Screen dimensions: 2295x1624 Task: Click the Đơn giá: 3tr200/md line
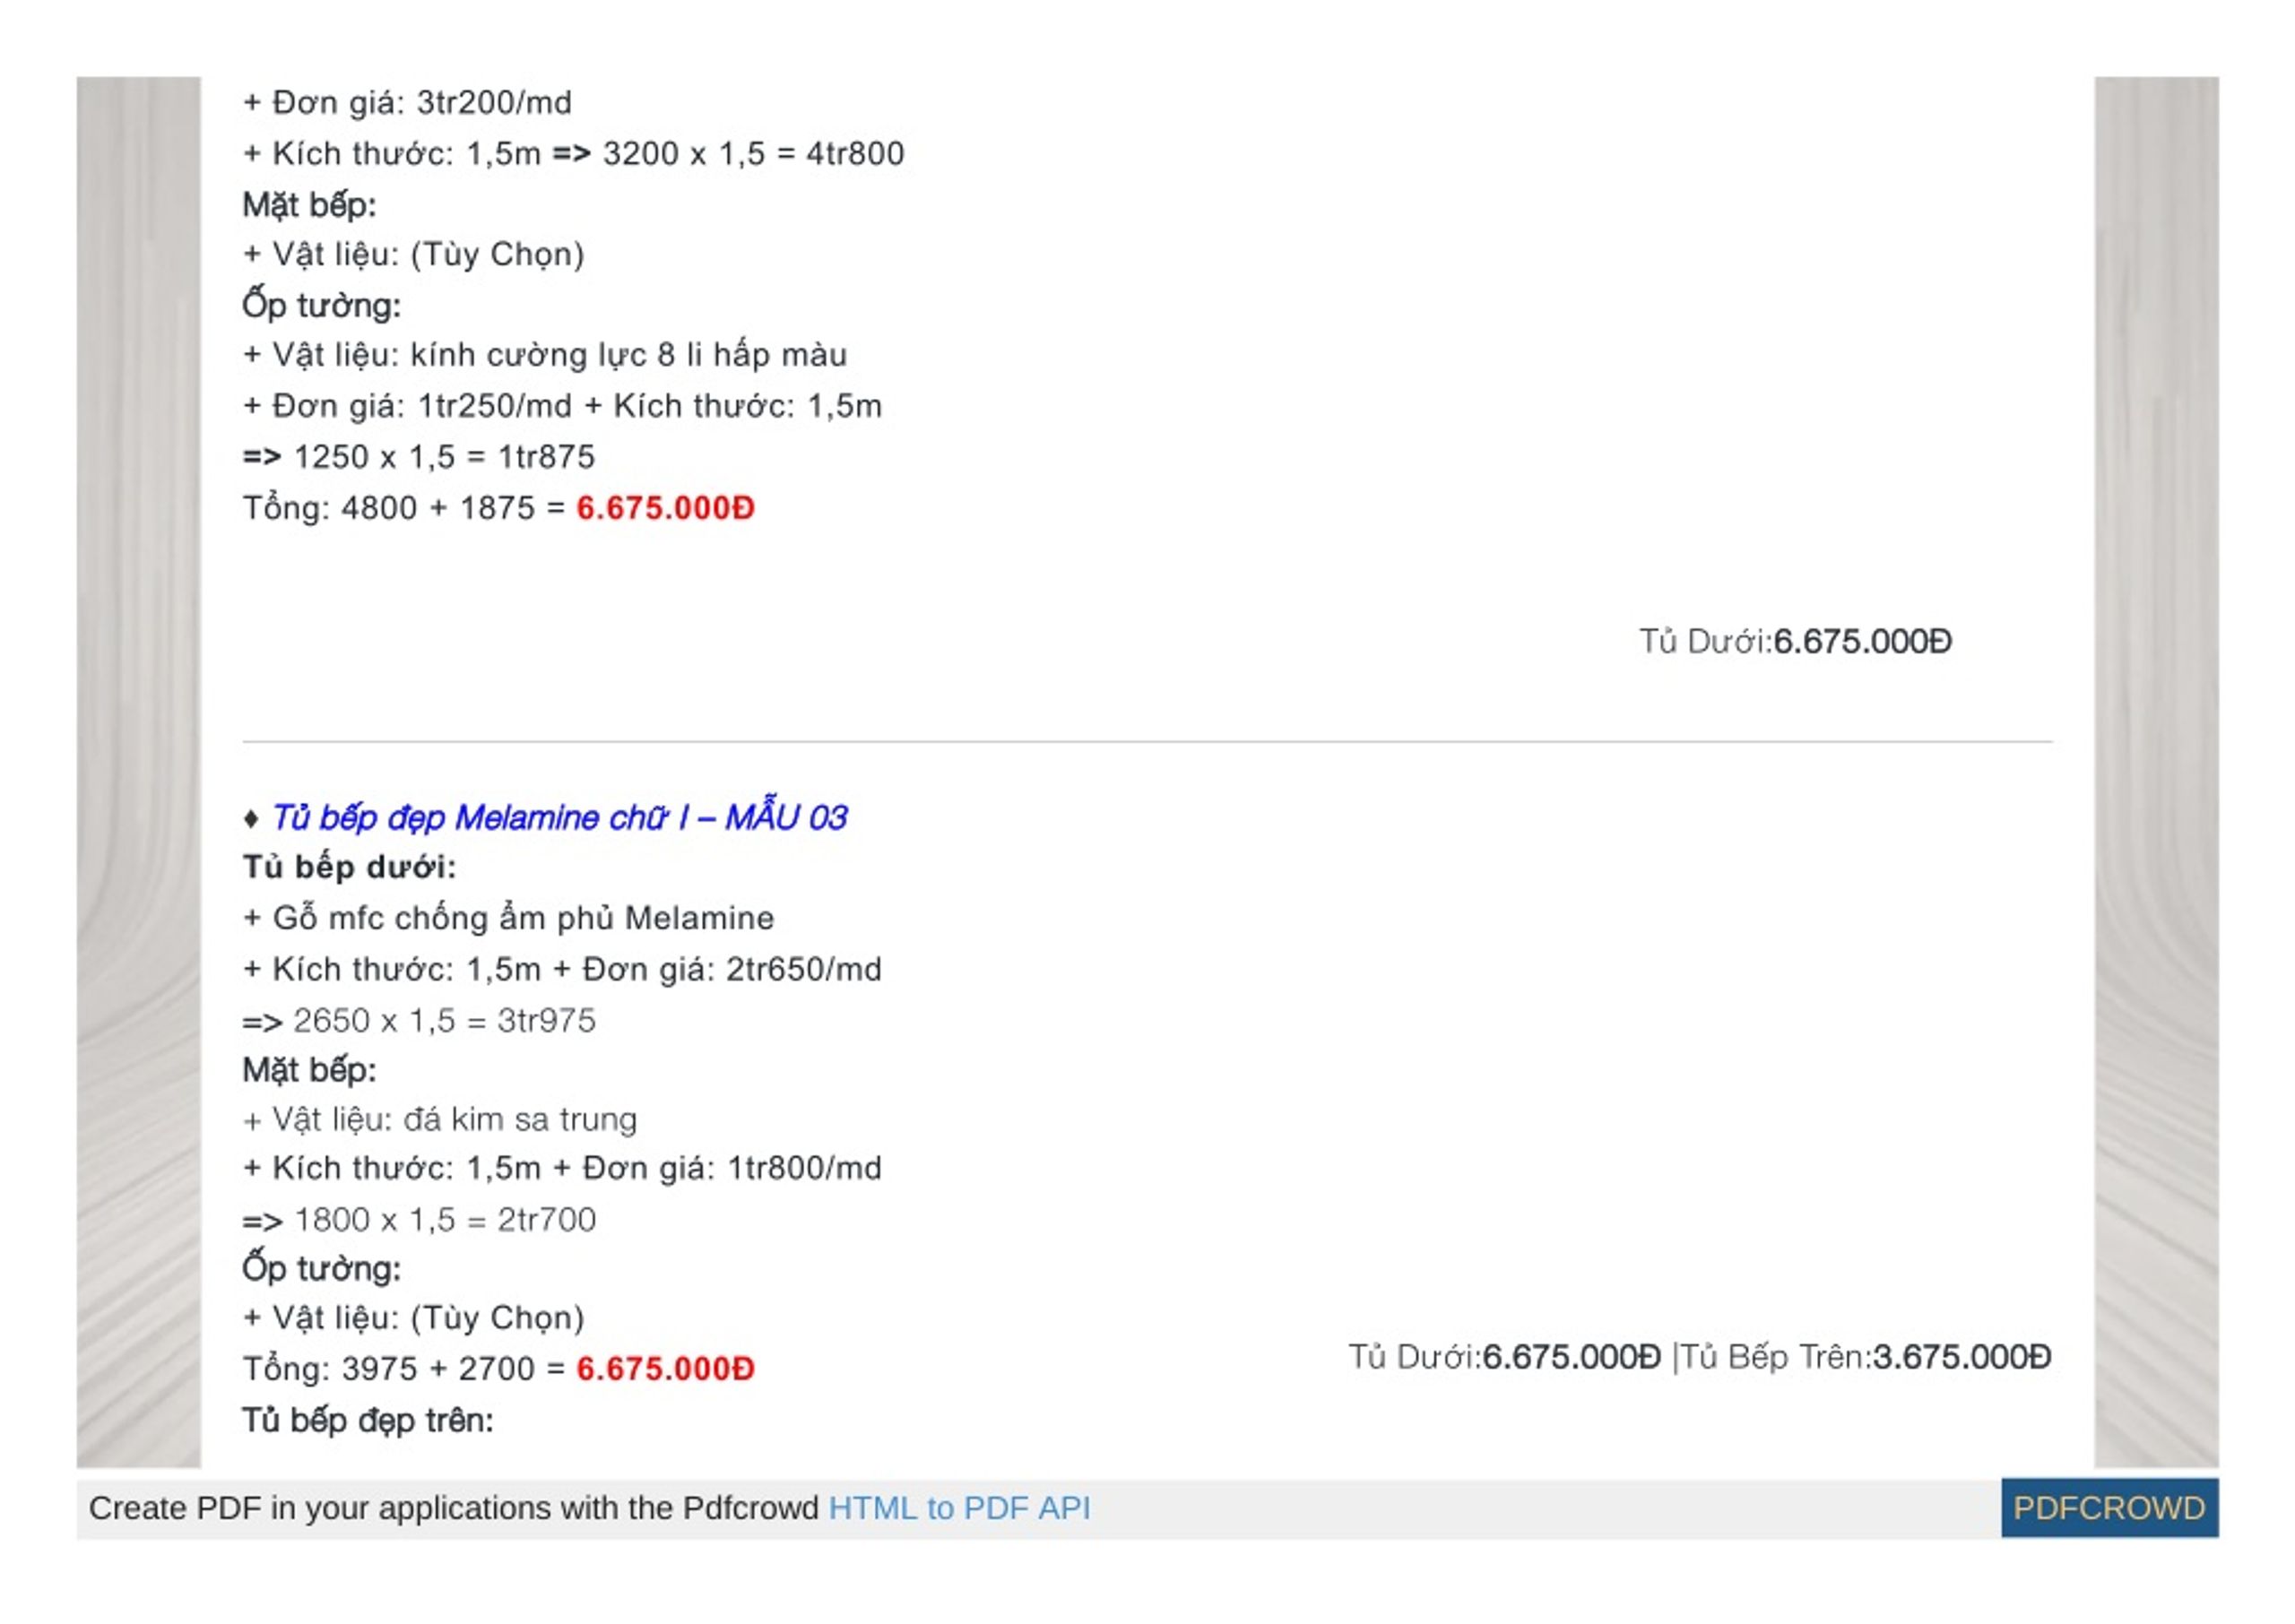408,102
